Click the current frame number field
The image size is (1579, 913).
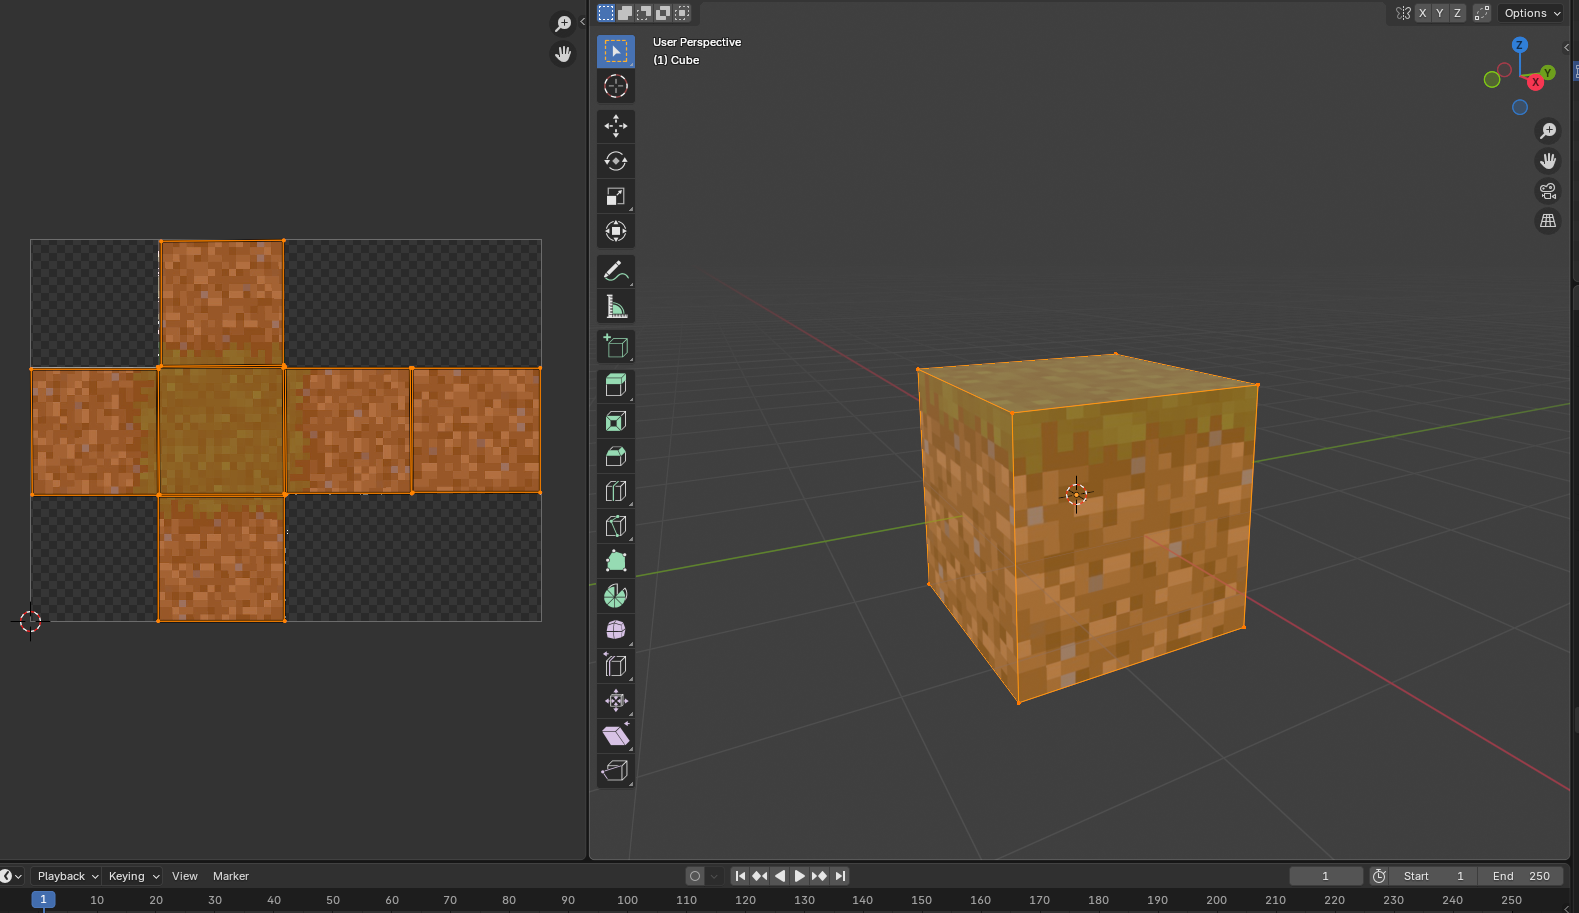click(x=1326, y=876)
